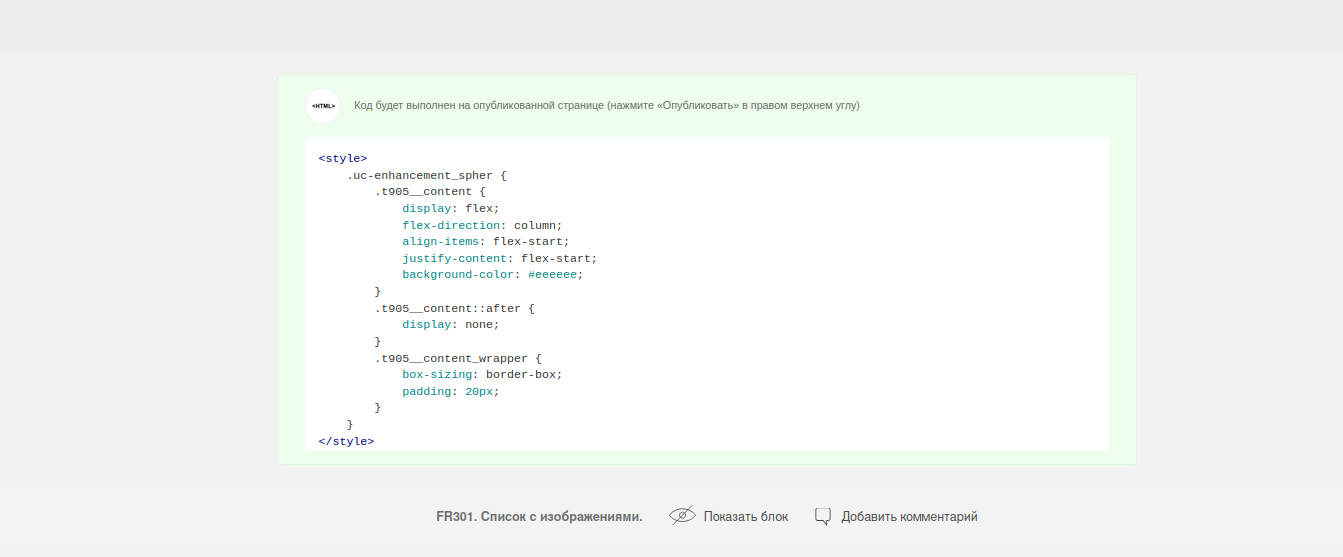Viewport: 1343px width, 557px height.
Task: Place cursor on the closing </style> tag
Action: coord(346,441)
